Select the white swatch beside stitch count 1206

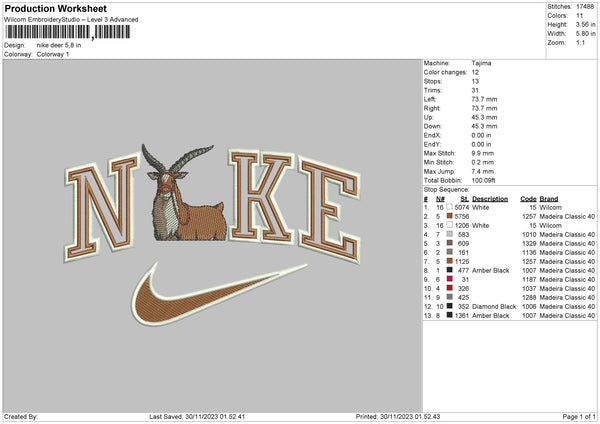tap(450, 225)
